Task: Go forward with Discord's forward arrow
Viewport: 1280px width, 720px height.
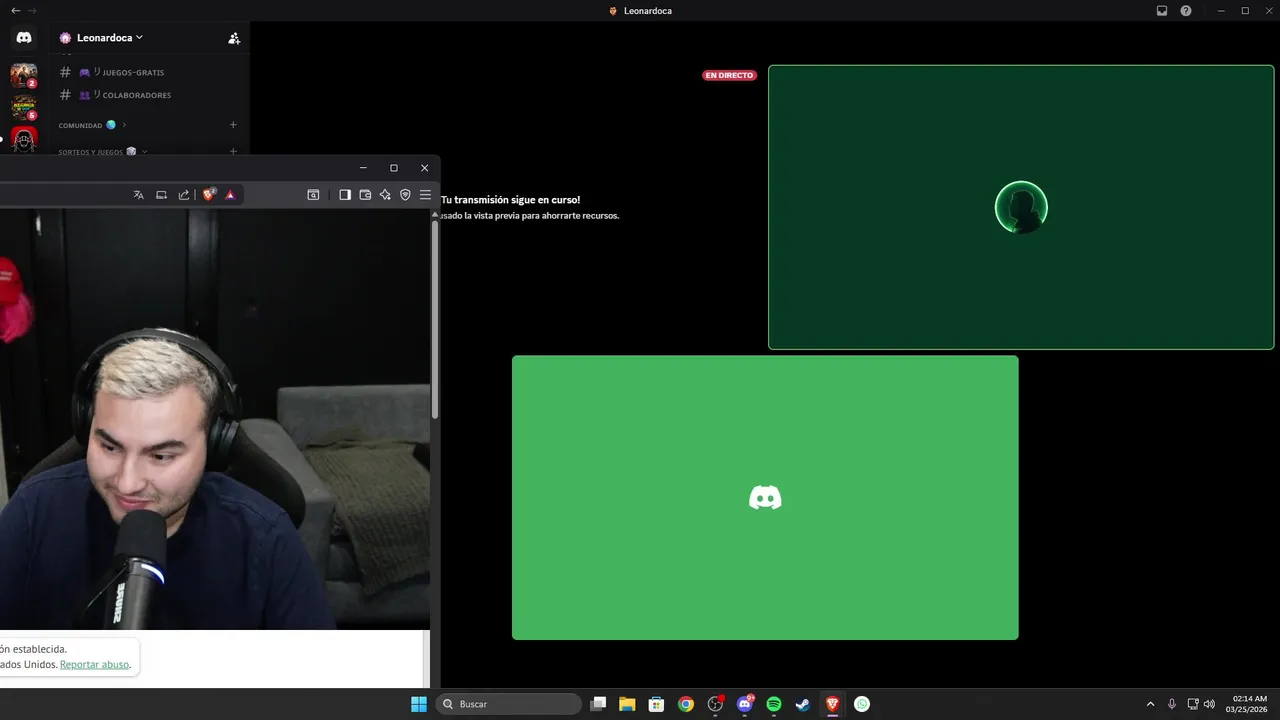Action: pos(32,10)
